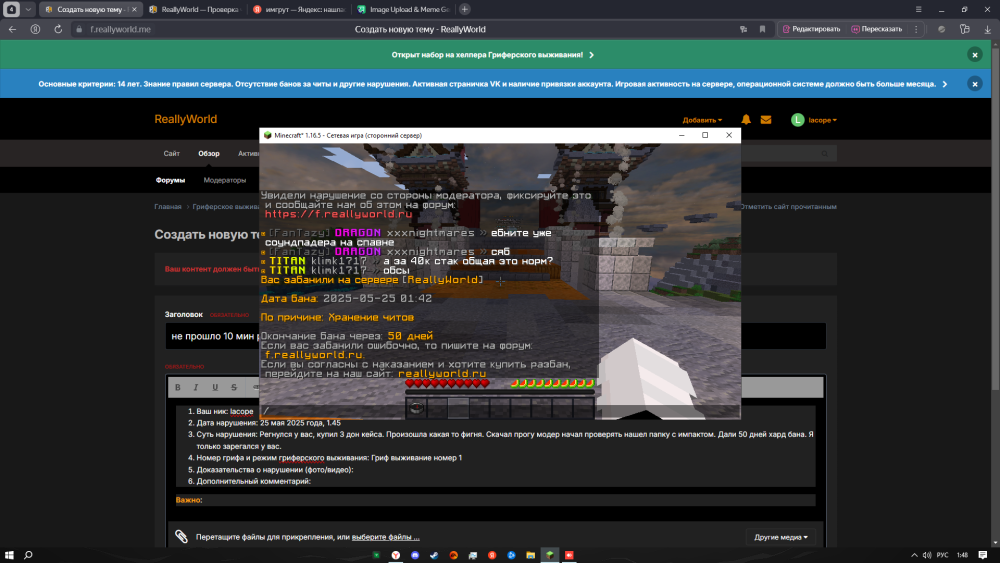Apply bold formatting in the editor toolbar
This screenshot has width=1000, height=563.
pyautogui.click(x=178, y=387)
